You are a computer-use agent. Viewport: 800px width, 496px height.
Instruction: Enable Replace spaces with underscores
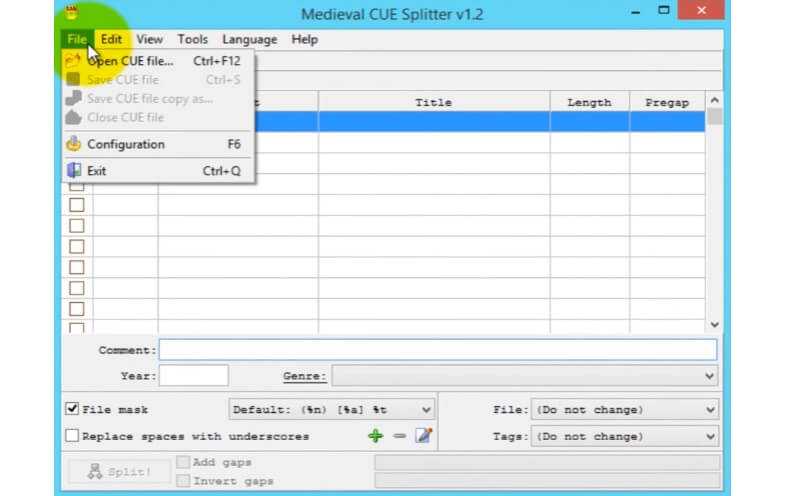tap(72, 436)
